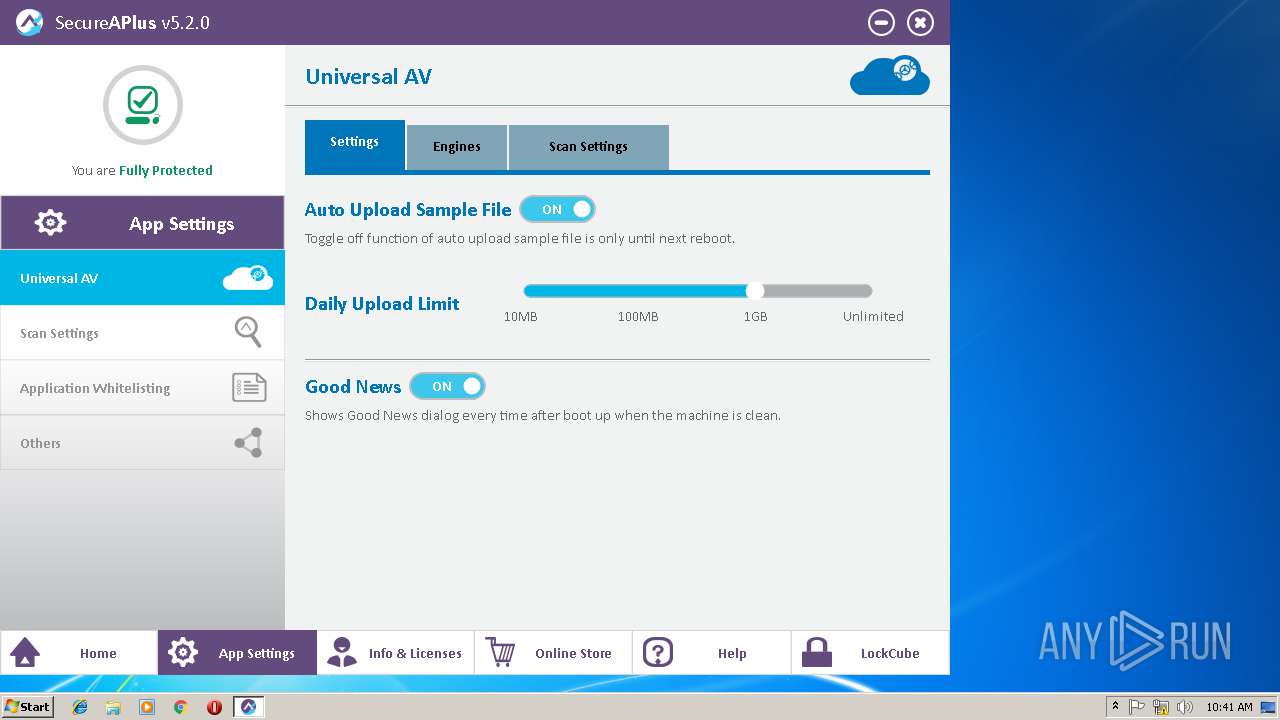This screenshot has width=1280, height=720.
Task: Open Windows Explorer folder in taskbar
Action: pos(113,707)
